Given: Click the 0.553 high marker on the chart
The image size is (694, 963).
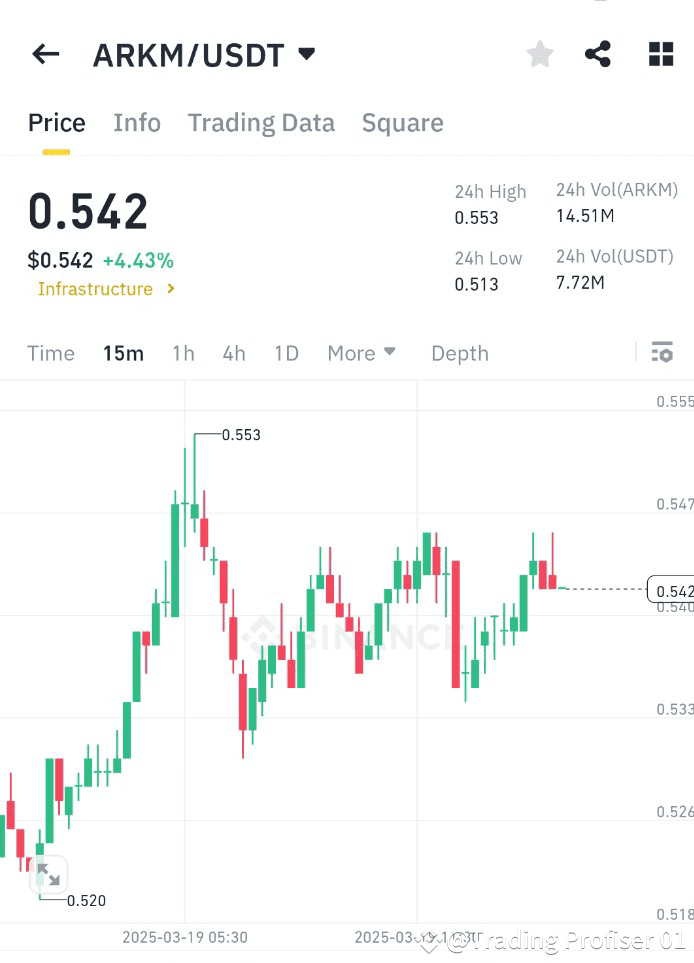Looking at the screenshot, I should tap(241, 435).
